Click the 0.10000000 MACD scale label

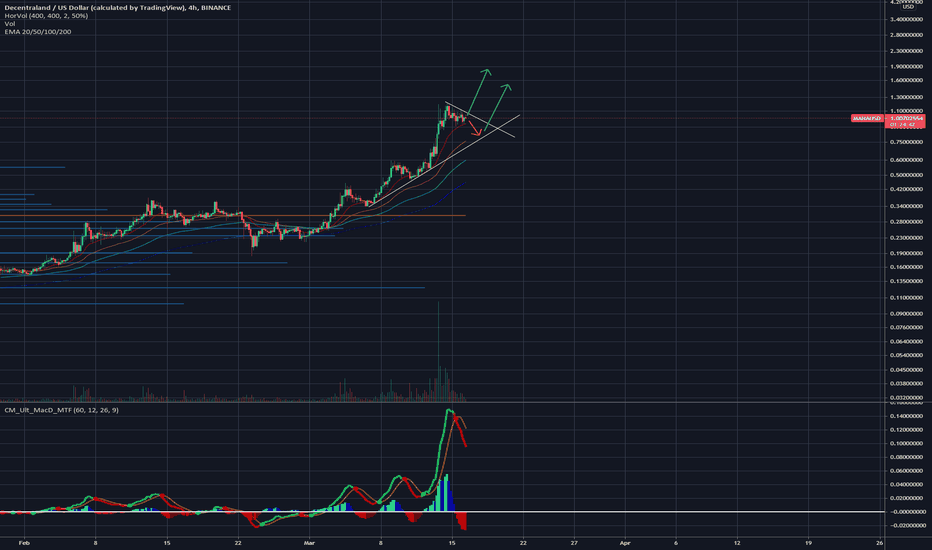(x=906, y=444)
